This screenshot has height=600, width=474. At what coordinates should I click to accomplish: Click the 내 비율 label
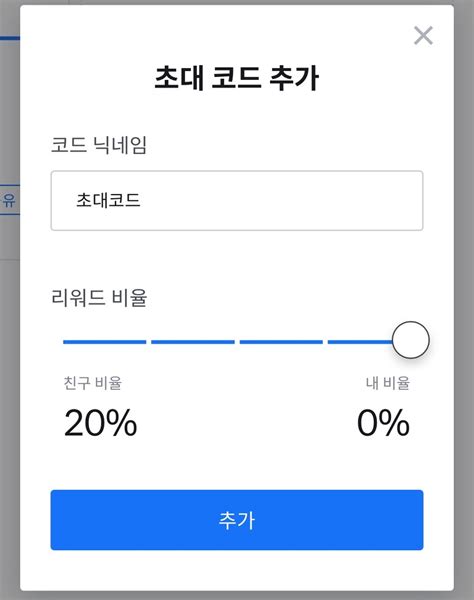coord(388,383)
